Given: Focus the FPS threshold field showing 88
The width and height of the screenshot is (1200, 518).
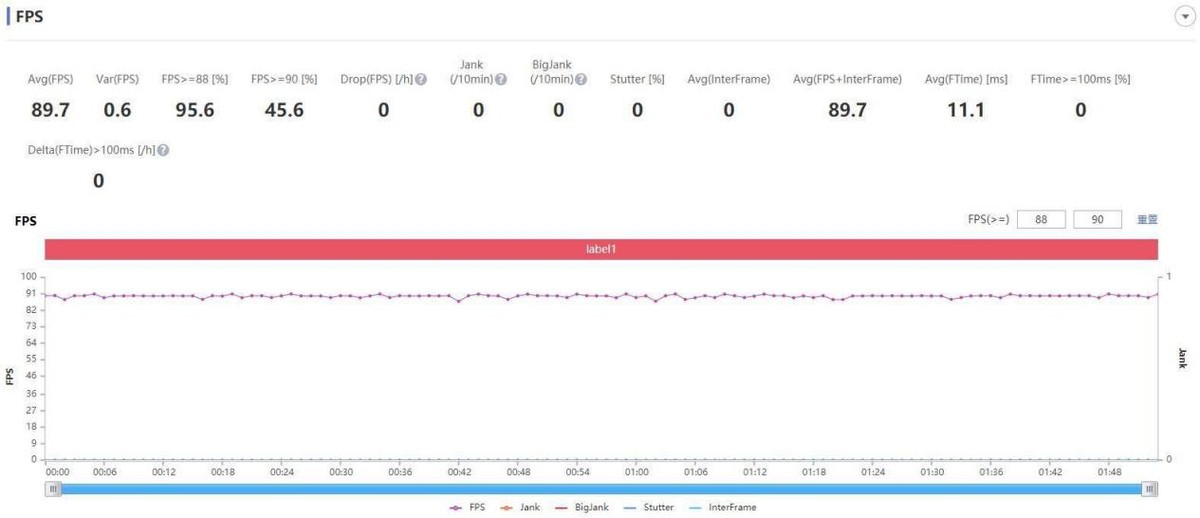Looking at the screenshot, I should point(1041,219).
